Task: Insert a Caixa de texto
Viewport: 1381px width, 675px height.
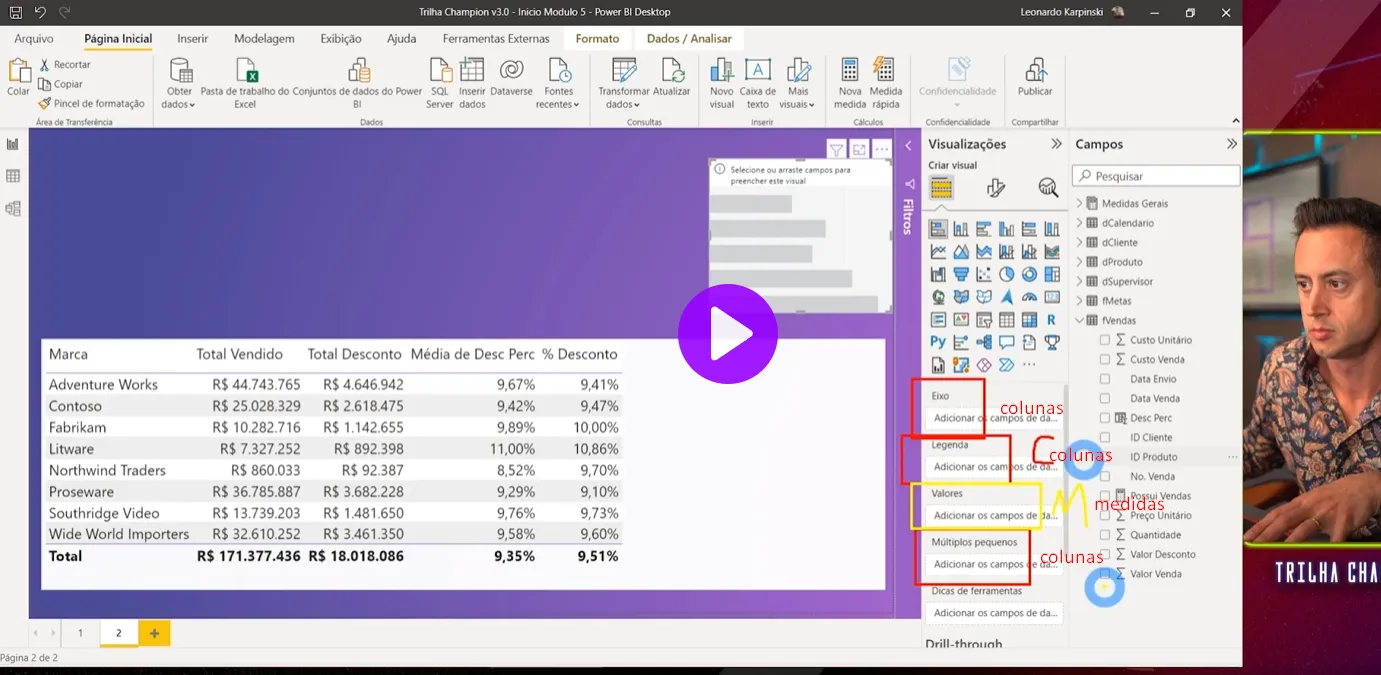Action: point(758,72)
